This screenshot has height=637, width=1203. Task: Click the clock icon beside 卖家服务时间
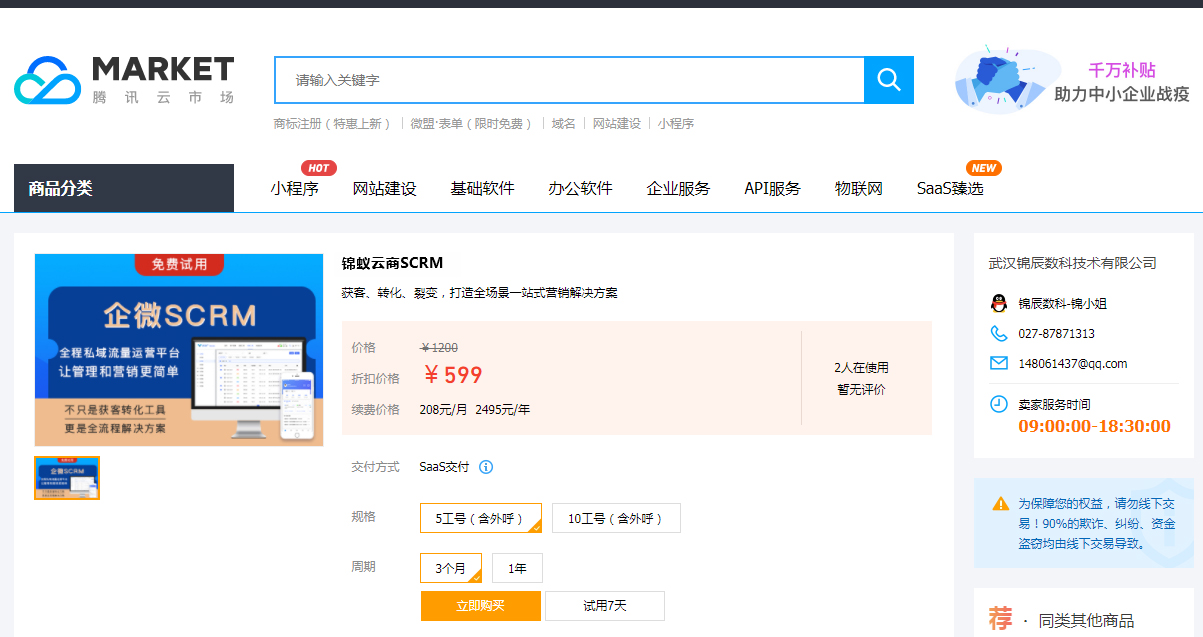click(998, 404)
